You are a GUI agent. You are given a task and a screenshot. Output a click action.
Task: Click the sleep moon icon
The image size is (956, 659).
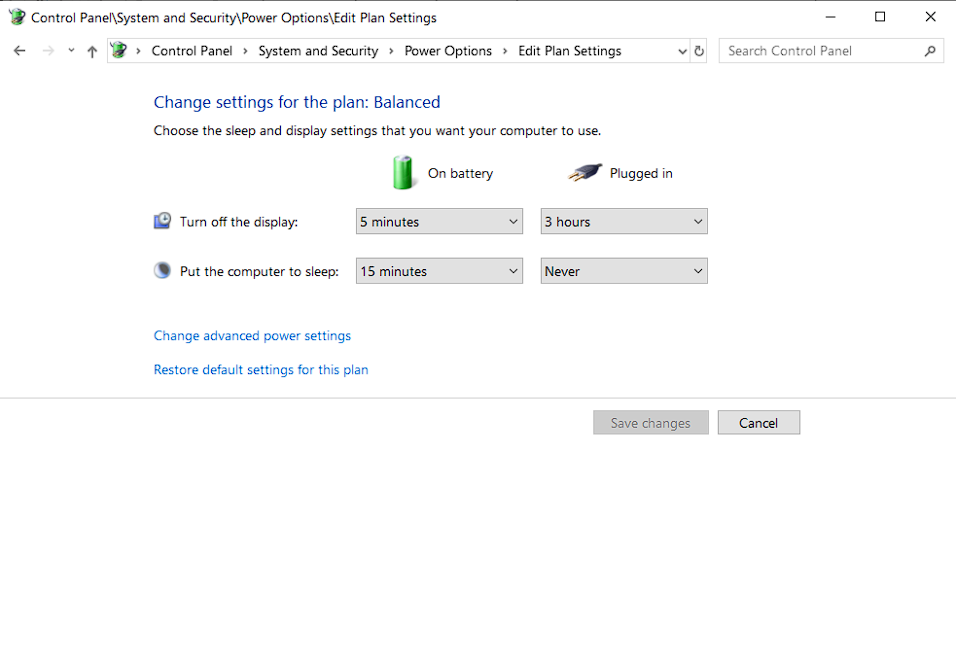[x=162, y=271]
